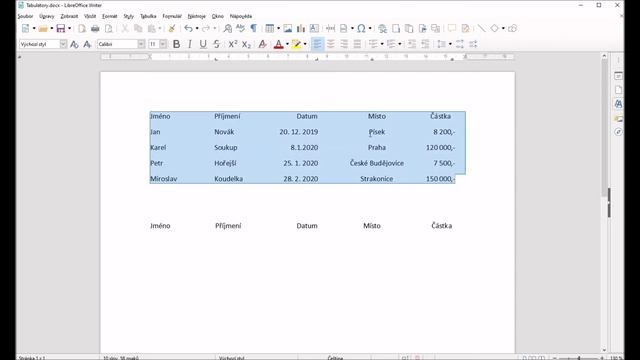Image resolution: width=640 pixels, height=360 pixels.
Task: Click the Increase Indent icon
Action: point(412,44)
